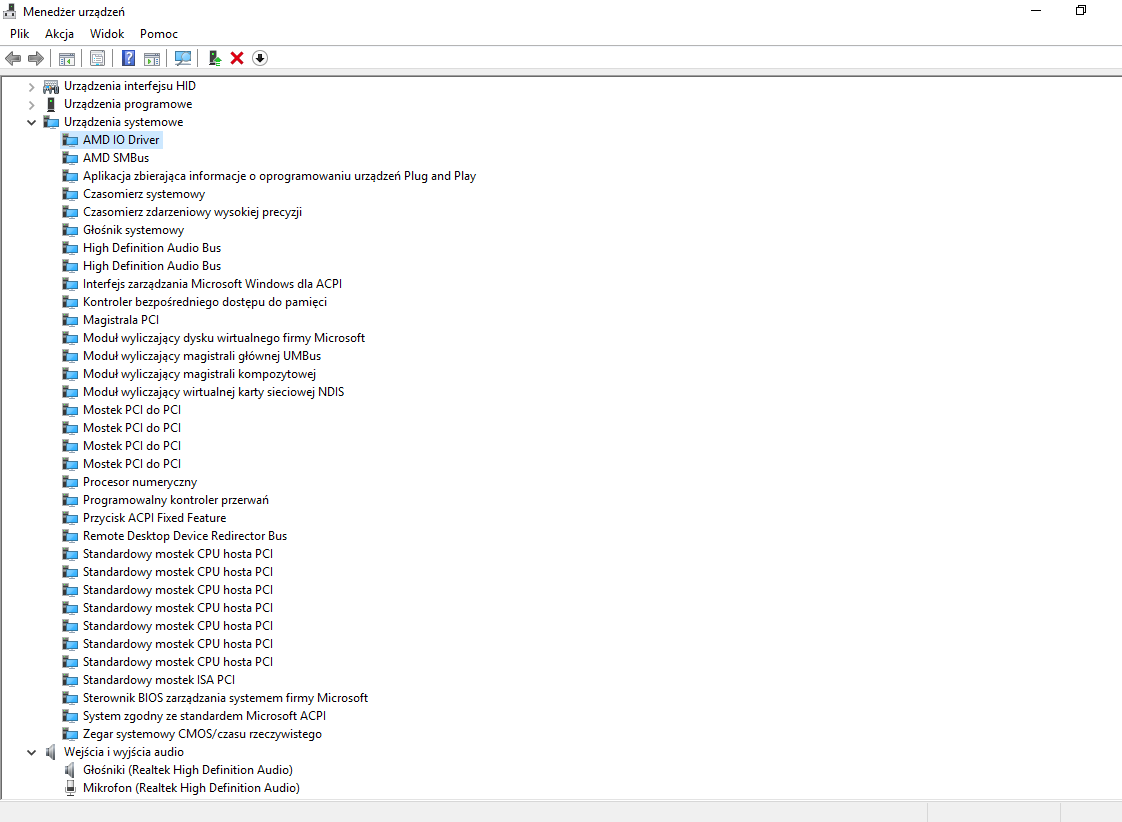The image size is (1122, 822).
Task: Select Zegar systemowy CMOS/czasu rzeczywistego
Action: pos(202,734)
